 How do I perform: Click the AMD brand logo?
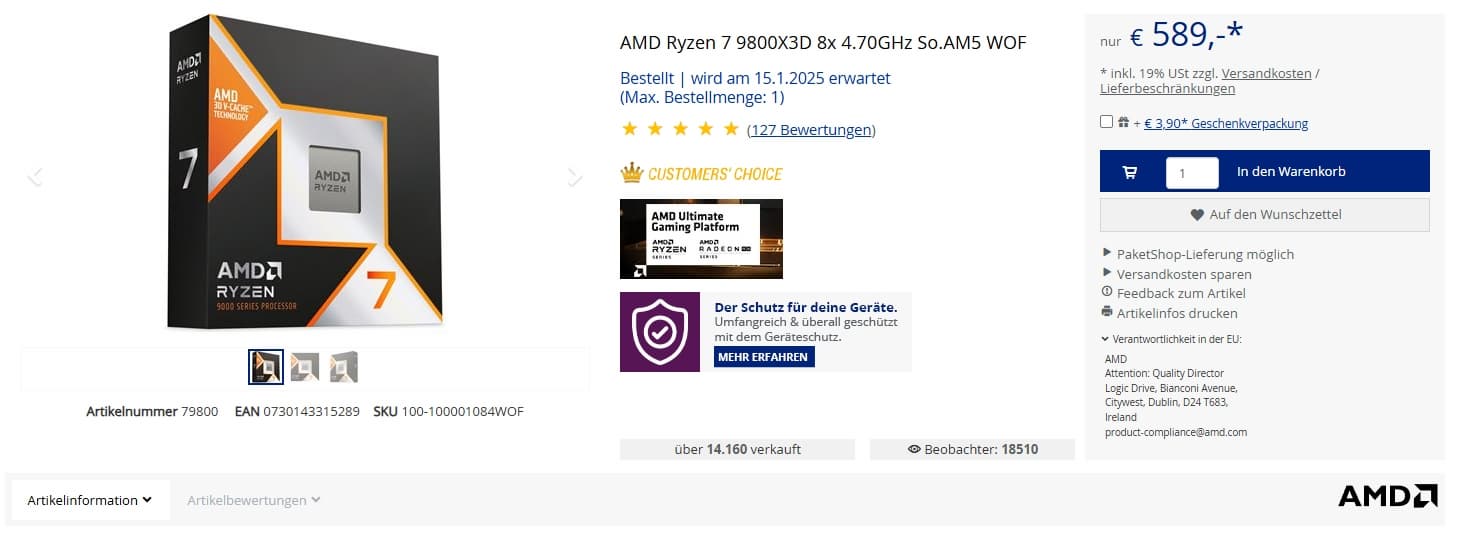click(x=1387, y=497)
